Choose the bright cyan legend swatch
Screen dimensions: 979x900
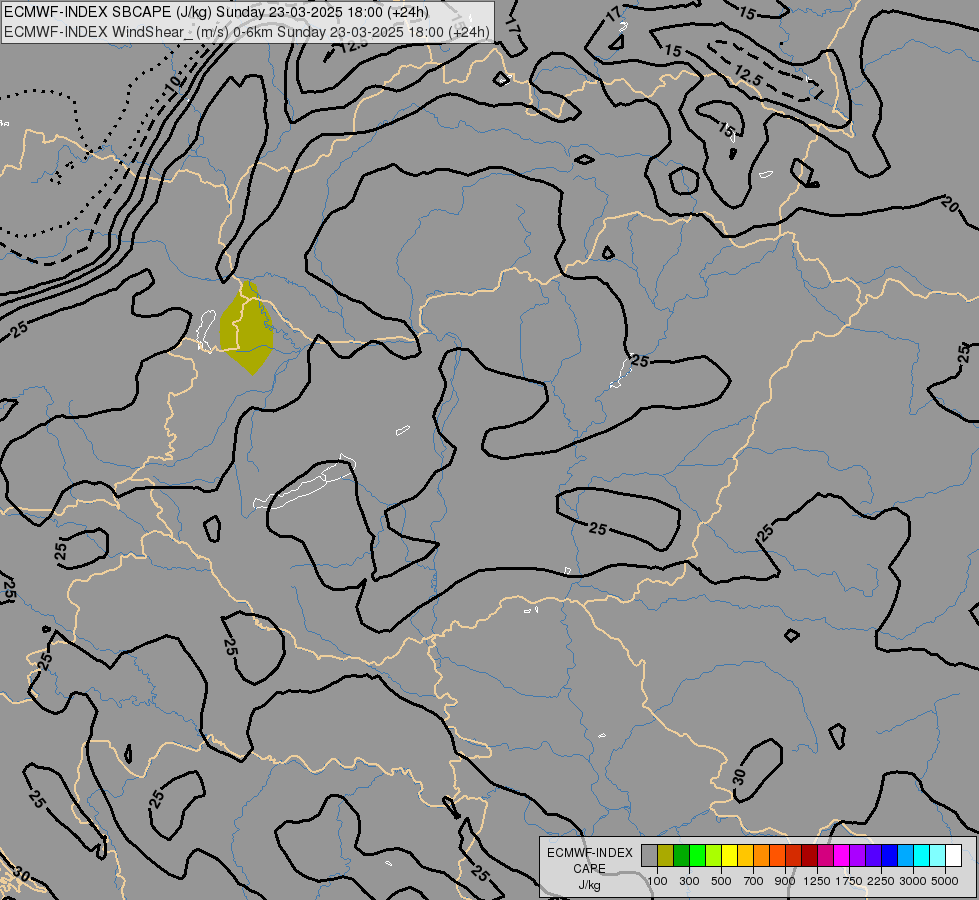pyautogui.click(x=922, y=855)
